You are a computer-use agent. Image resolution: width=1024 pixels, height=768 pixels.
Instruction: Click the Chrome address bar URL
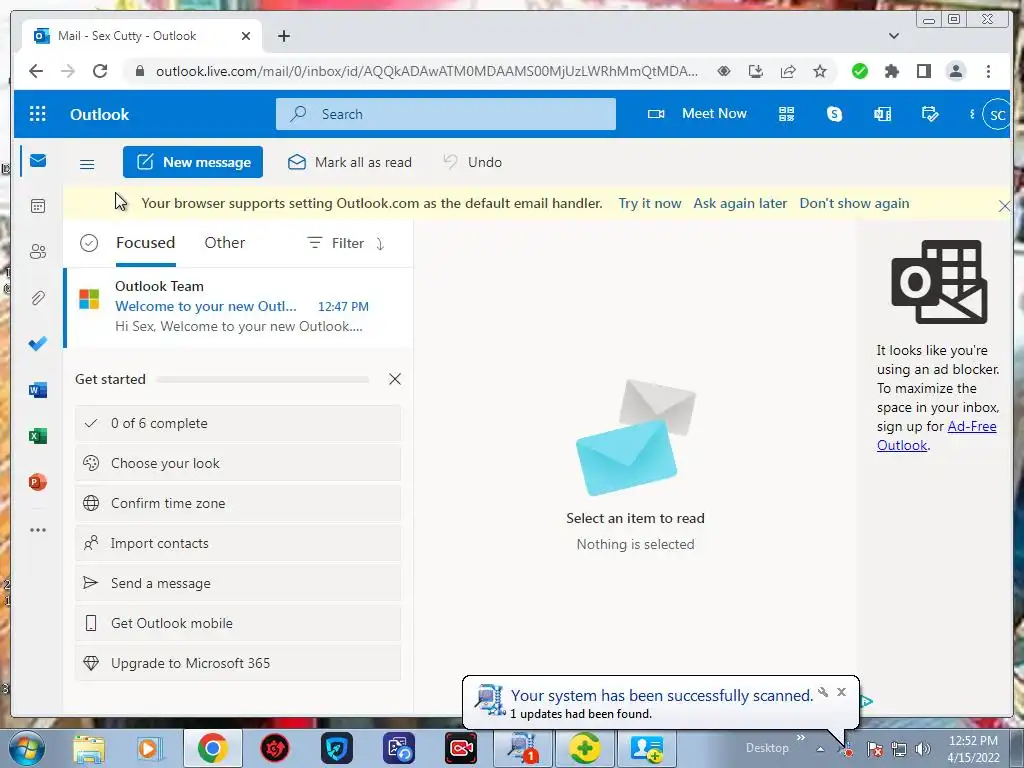pyautogui.click(x=426, y=71)
